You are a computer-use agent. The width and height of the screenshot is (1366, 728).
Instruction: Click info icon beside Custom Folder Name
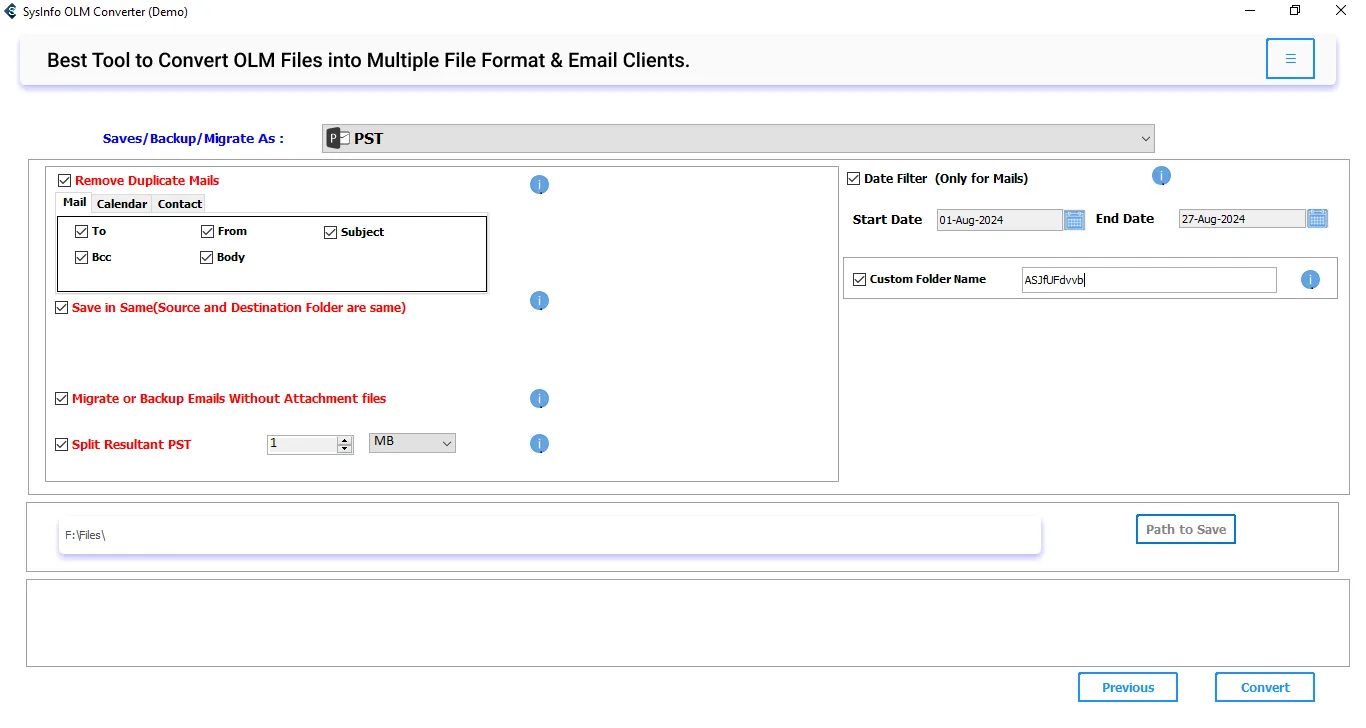coord(1310,280)
